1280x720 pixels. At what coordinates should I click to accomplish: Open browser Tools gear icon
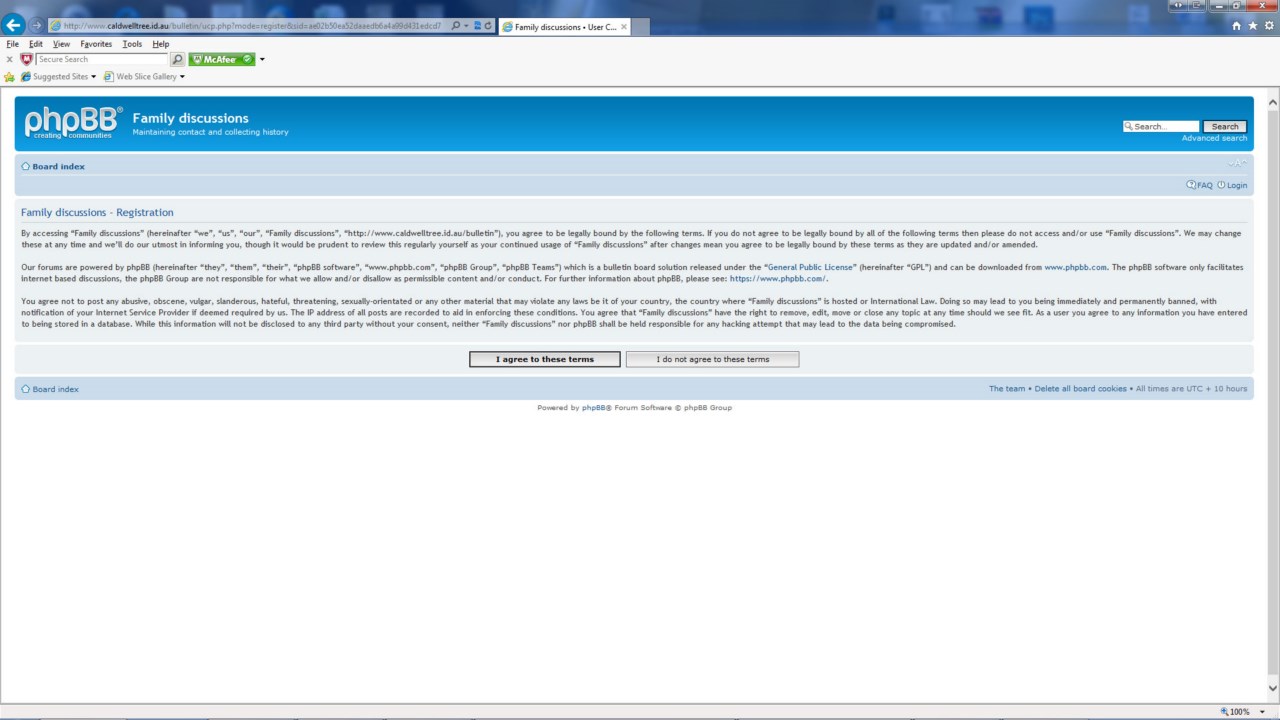click(x=1269, y=26)
